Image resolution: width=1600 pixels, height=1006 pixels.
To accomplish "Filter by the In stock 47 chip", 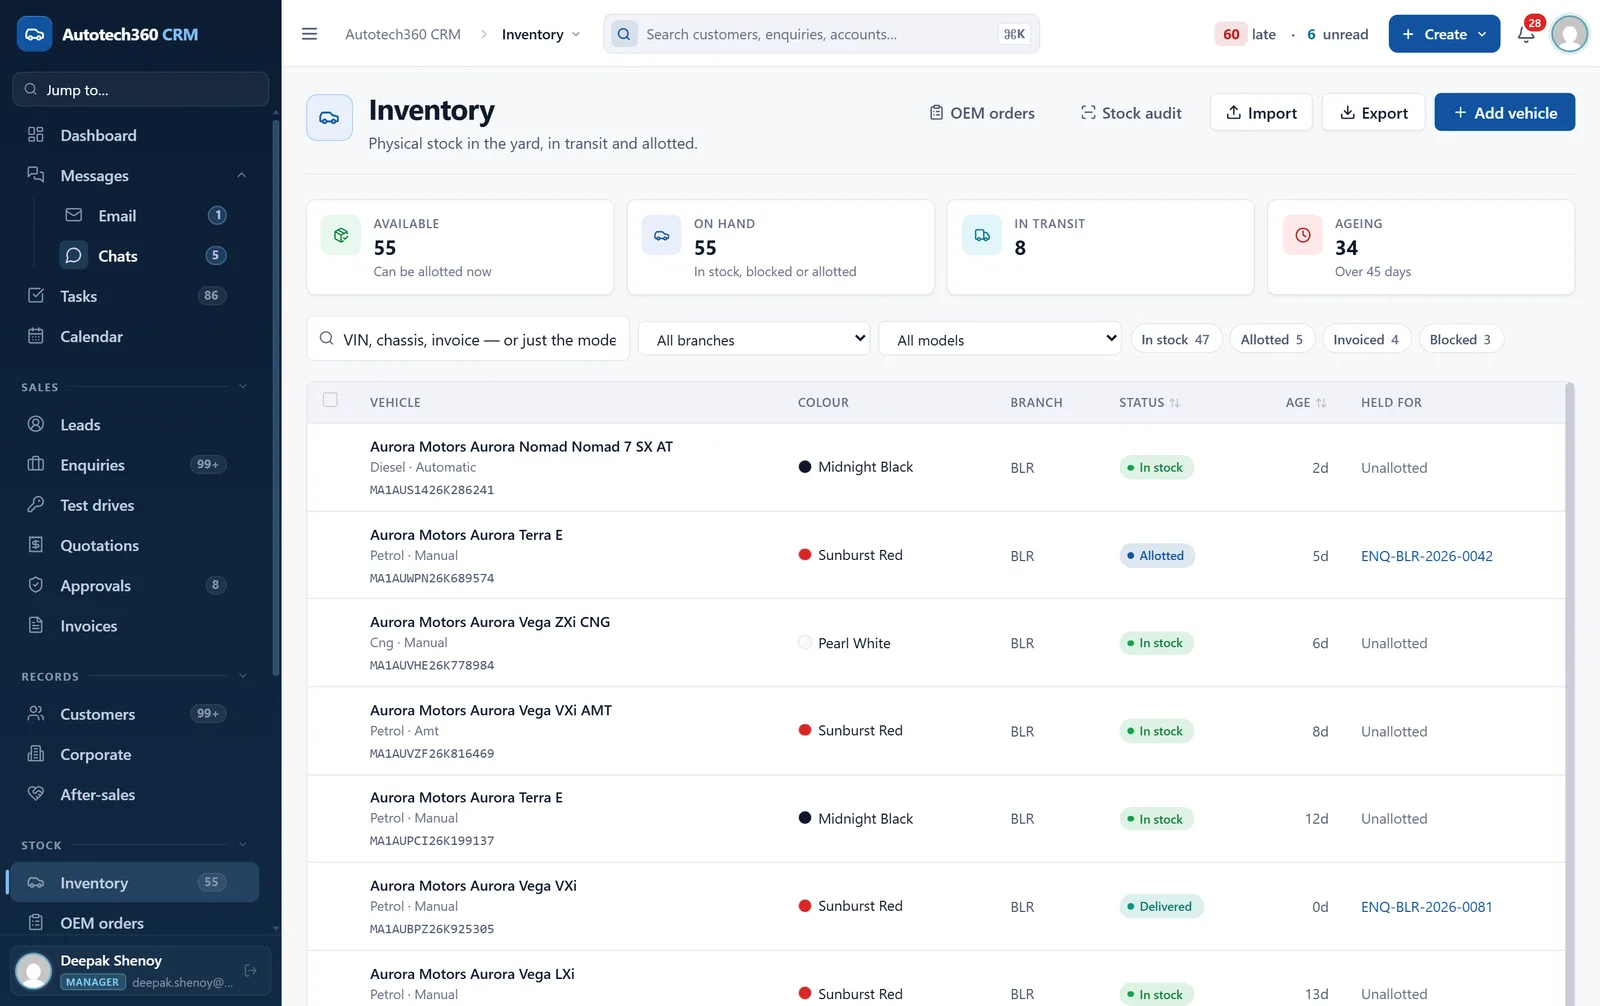I will (1176, 340).
